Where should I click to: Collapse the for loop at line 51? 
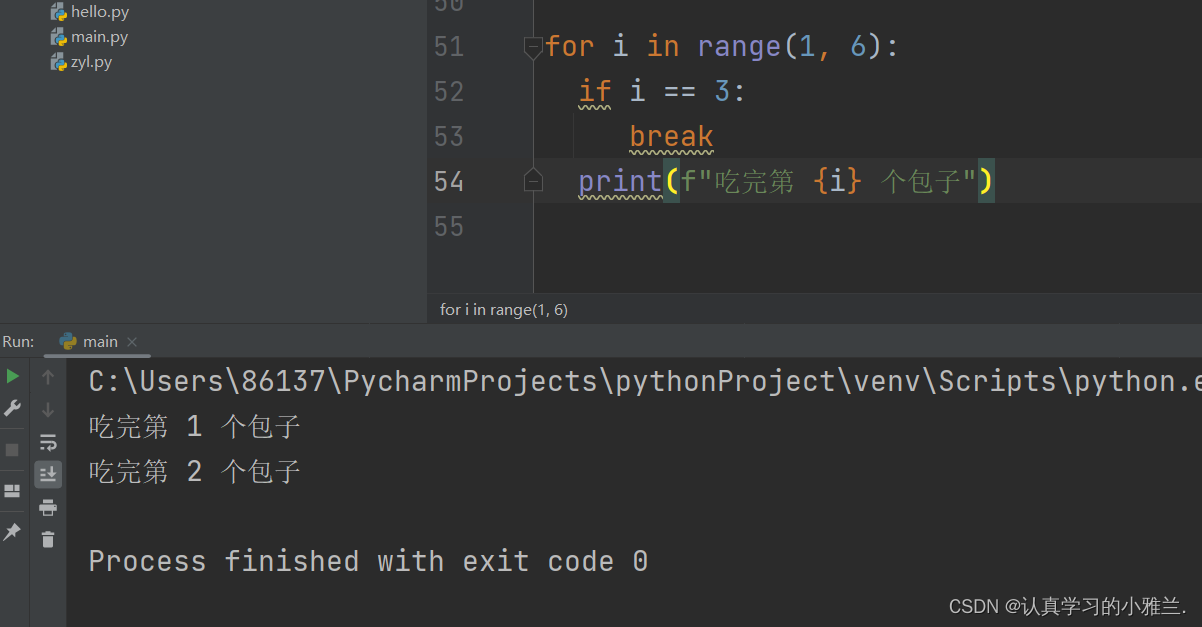pyautogui.click(x=533, y=46)
